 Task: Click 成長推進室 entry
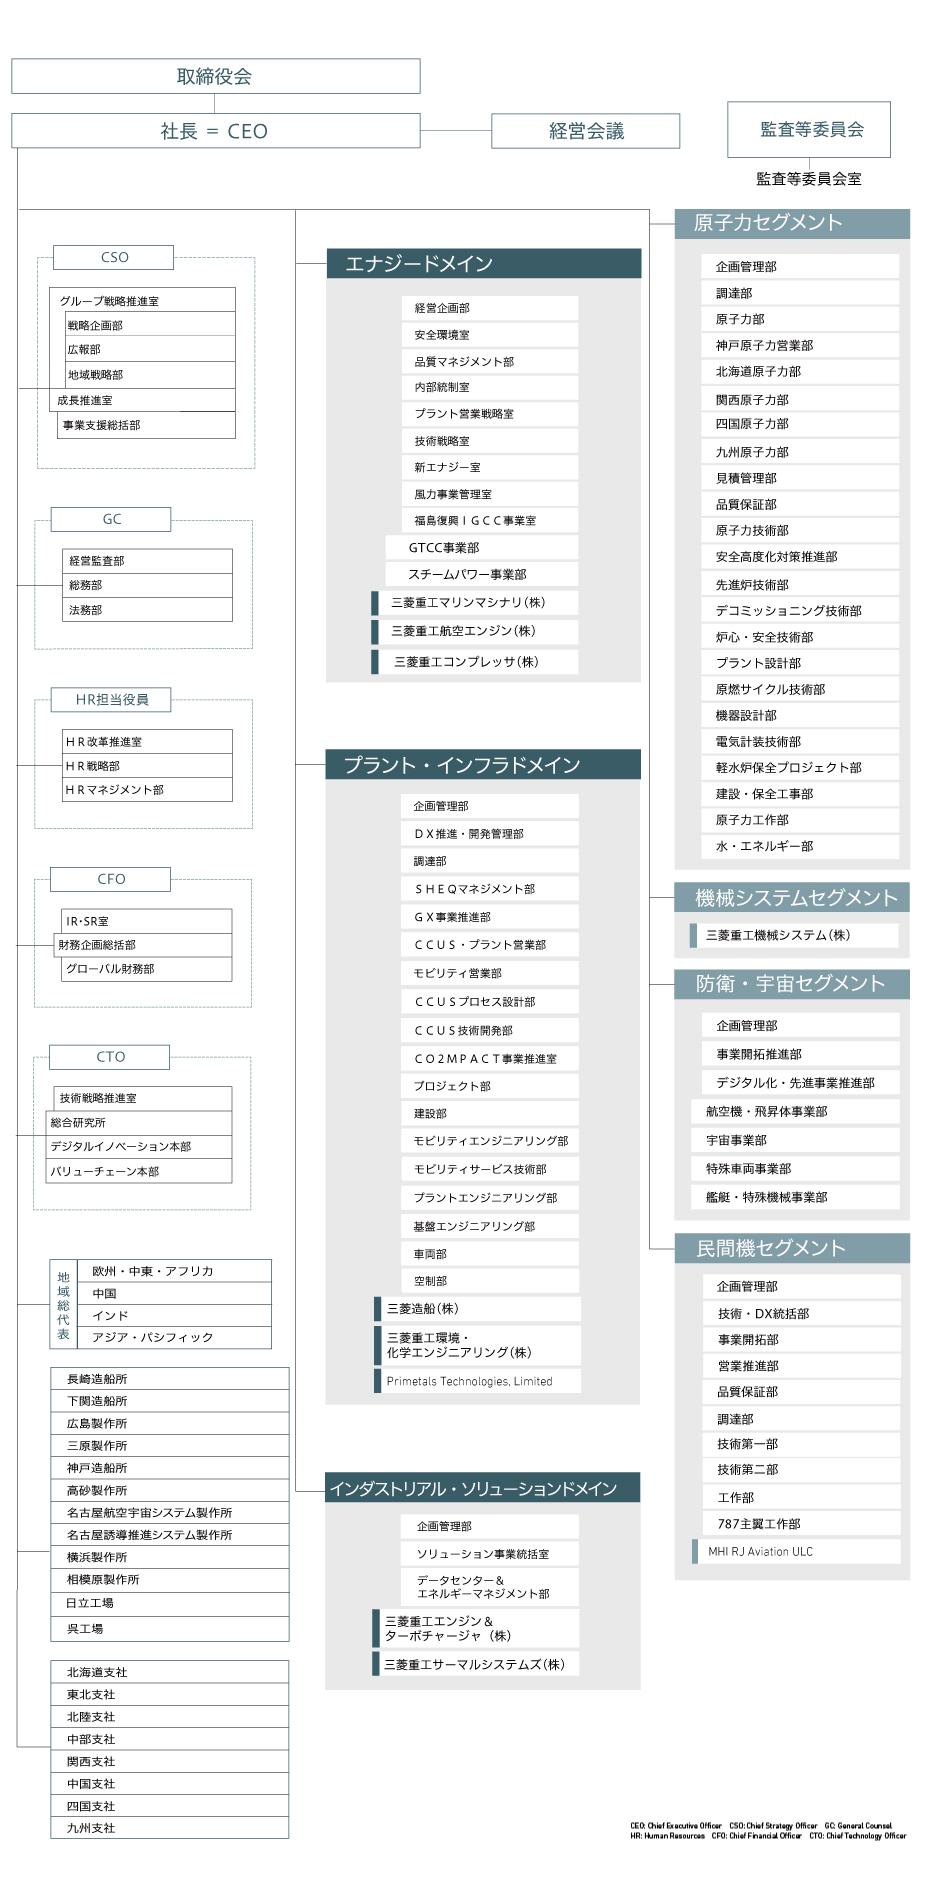(x=143, y=400)
